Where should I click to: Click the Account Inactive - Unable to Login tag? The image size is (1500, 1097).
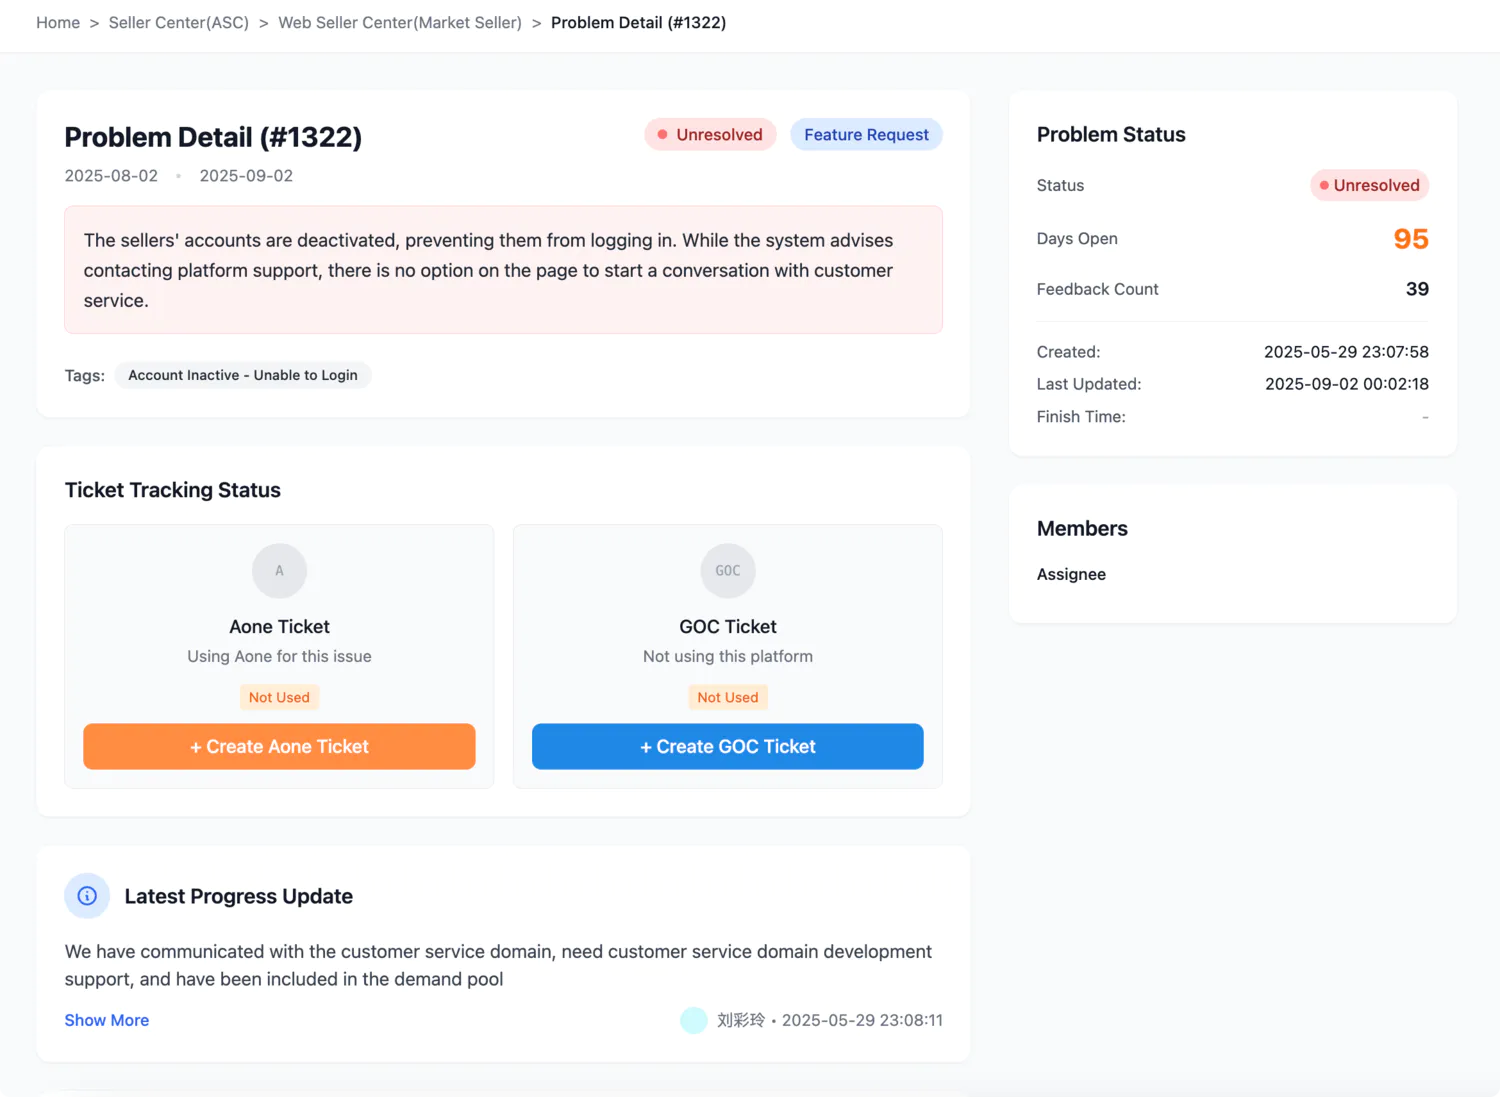243,375
